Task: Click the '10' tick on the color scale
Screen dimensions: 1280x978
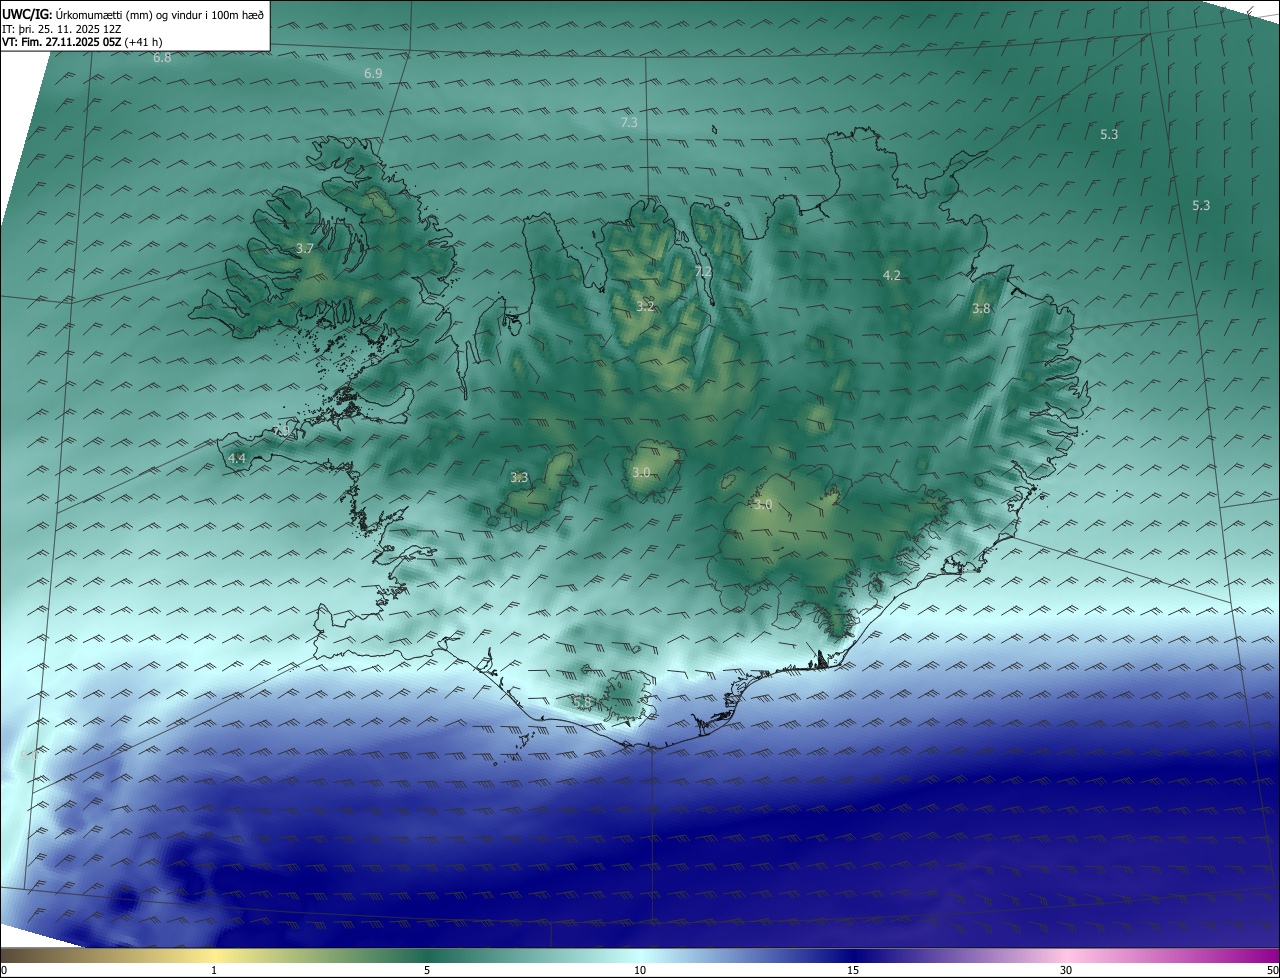Action: pyautogui.click(x=640, y=970)
